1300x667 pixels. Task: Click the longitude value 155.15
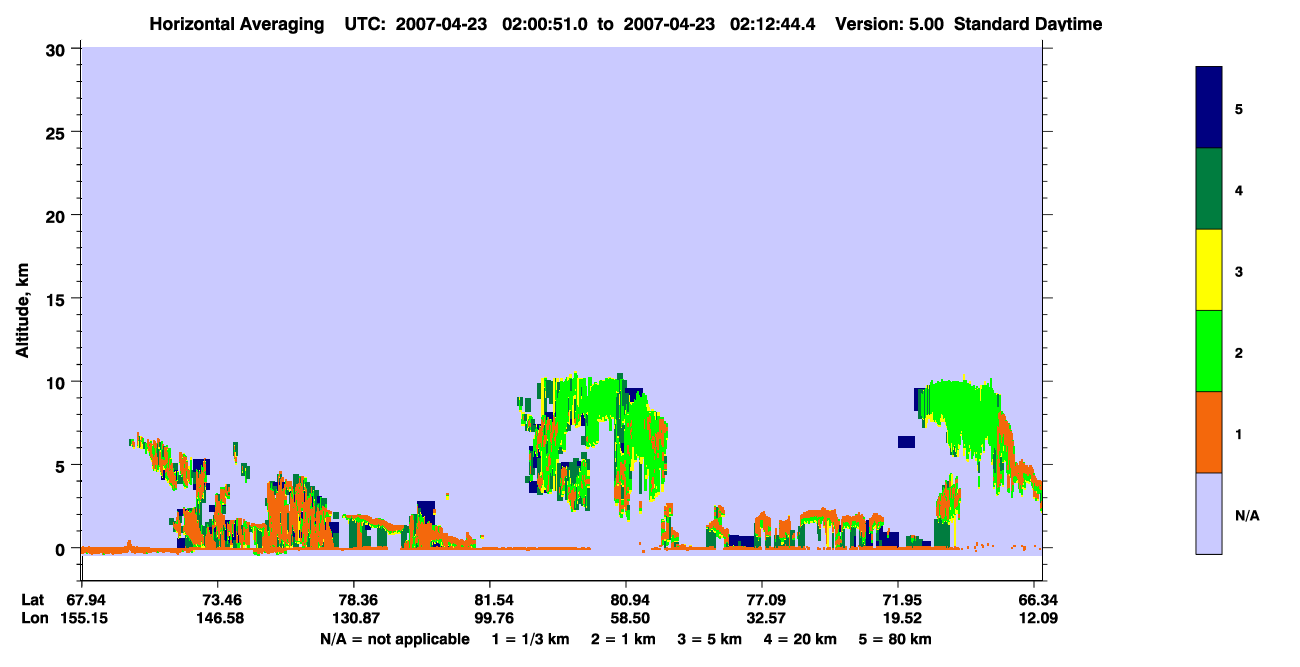(84, 619)
